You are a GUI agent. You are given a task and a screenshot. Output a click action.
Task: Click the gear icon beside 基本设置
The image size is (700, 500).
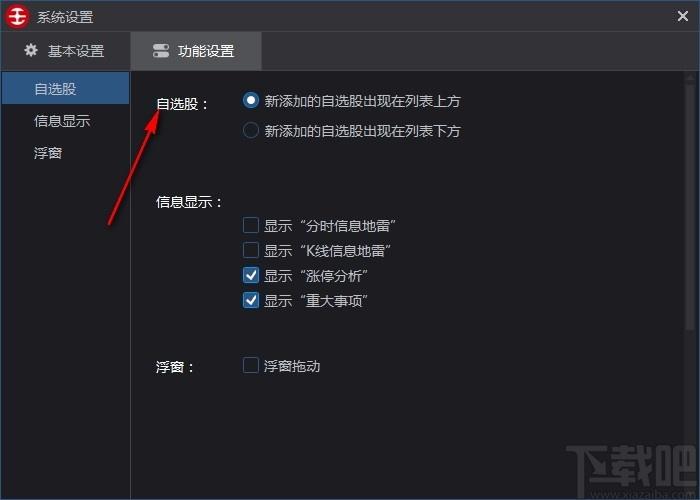(x=31, y=50)
